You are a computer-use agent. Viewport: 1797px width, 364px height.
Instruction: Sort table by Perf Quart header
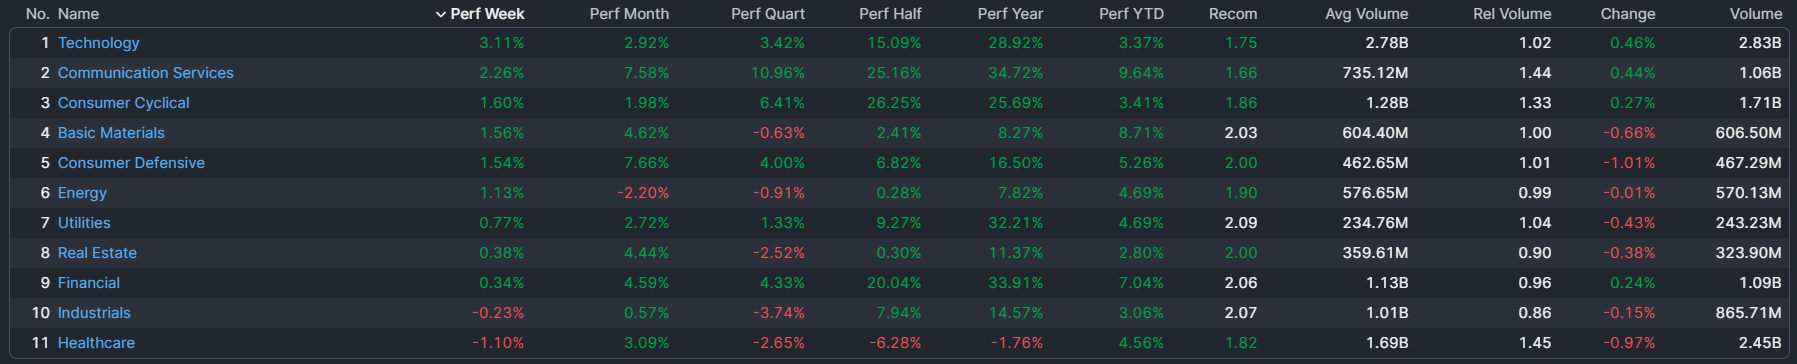coord(768,14)
